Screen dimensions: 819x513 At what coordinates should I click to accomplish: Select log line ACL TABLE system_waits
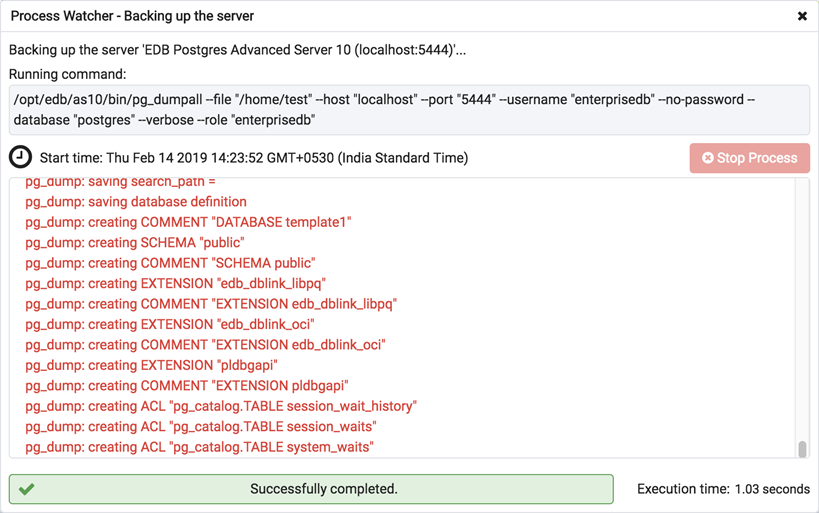tap(199, 447)
